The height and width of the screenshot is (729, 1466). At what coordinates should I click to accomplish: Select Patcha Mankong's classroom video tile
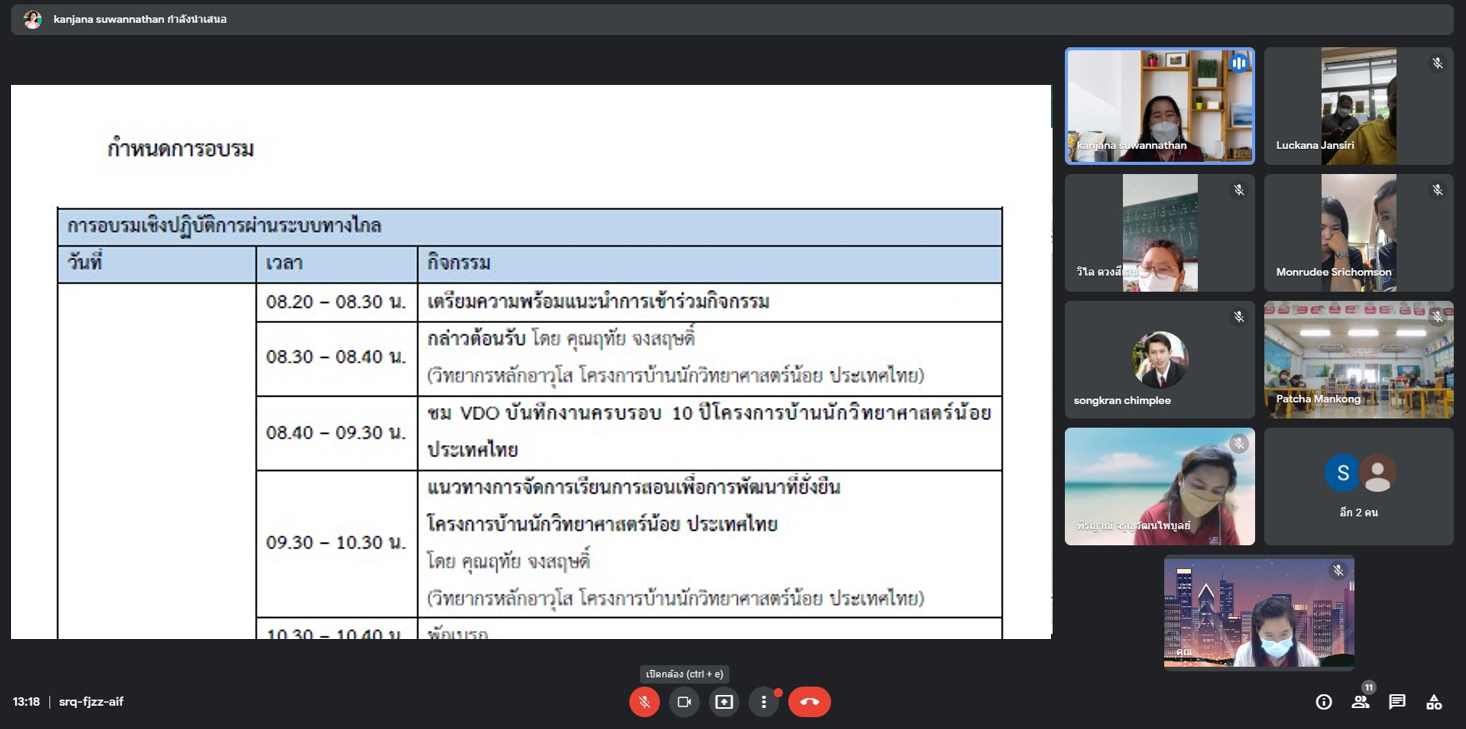(x=1359, y=360)
